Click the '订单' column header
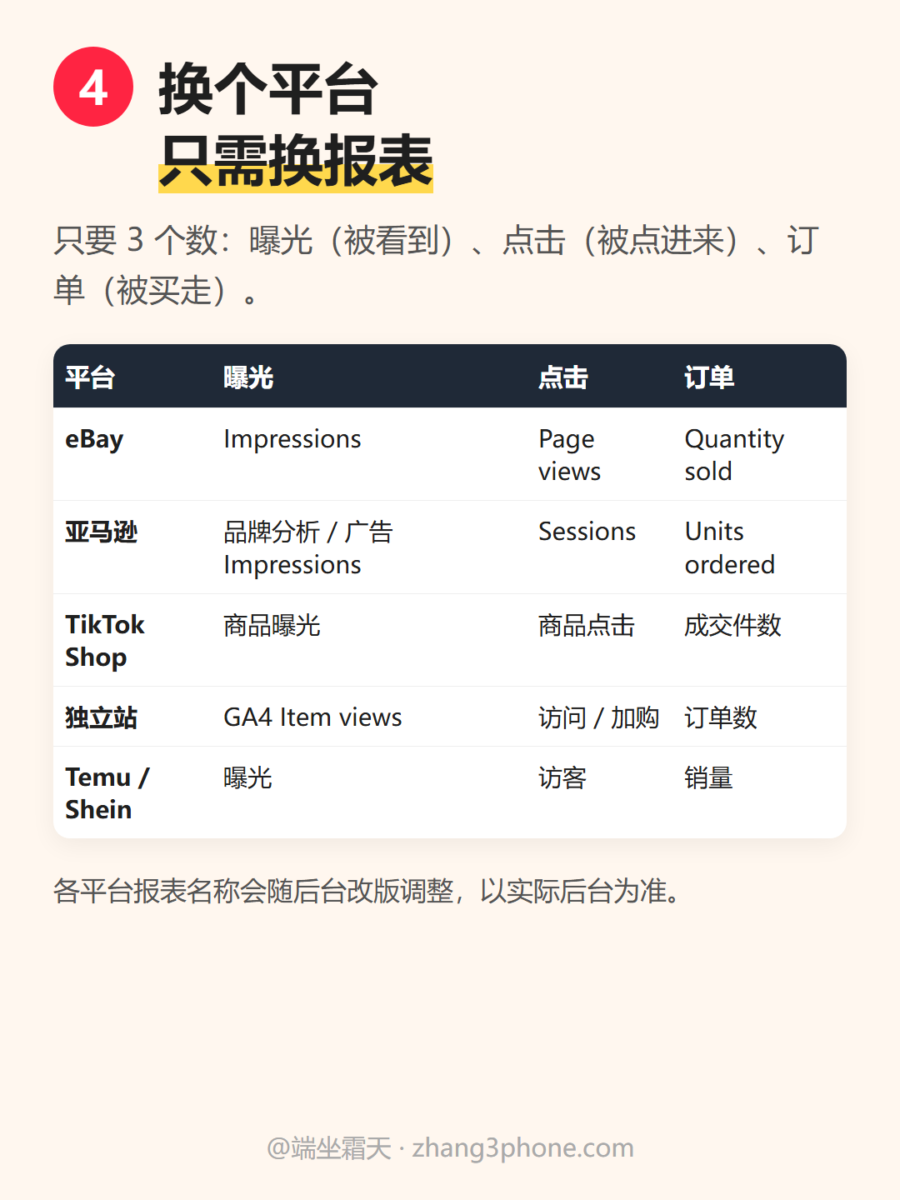The height and width of the screenshot is (1200, 900). pos(709,377)
